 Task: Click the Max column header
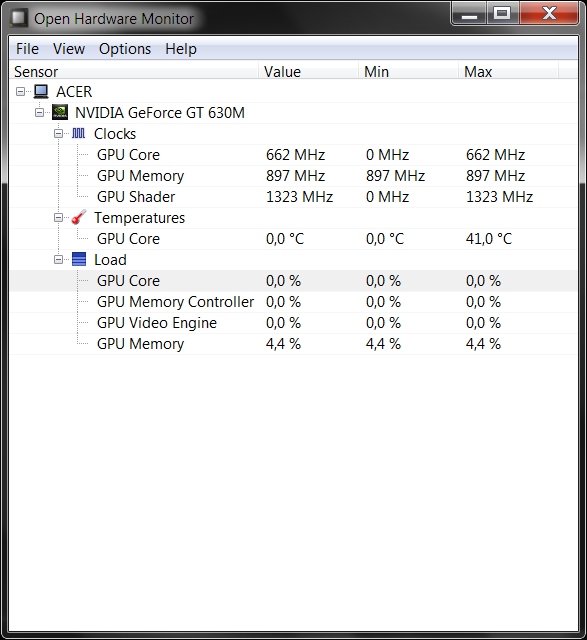[508, 71]
